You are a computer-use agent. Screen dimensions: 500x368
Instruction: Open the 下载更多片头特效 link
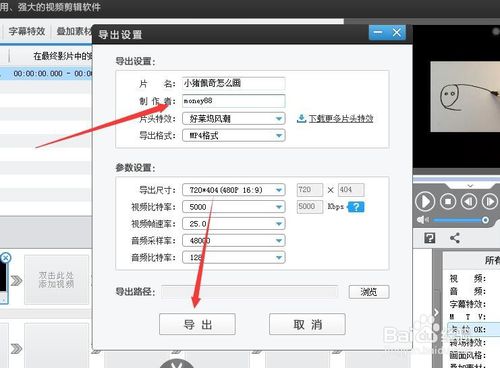(x=341, y=118)
